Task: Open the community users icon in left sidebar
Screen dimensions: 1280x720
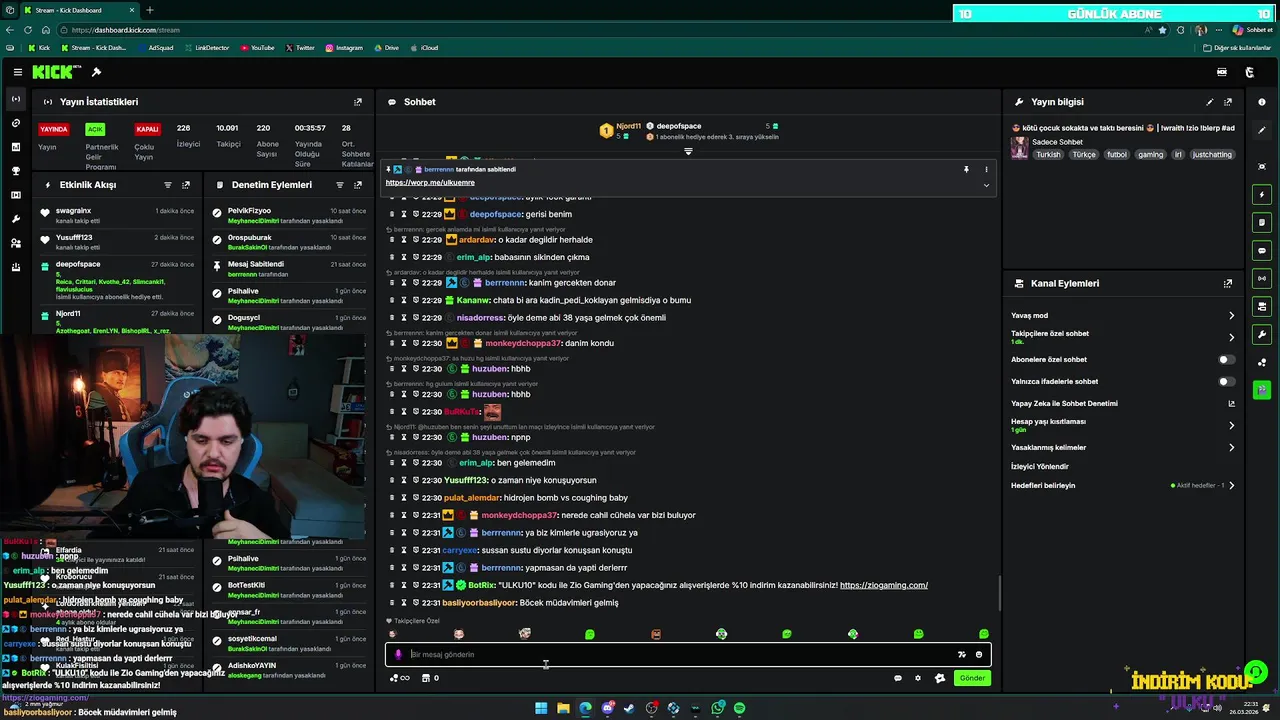Action: click(16, 243)
